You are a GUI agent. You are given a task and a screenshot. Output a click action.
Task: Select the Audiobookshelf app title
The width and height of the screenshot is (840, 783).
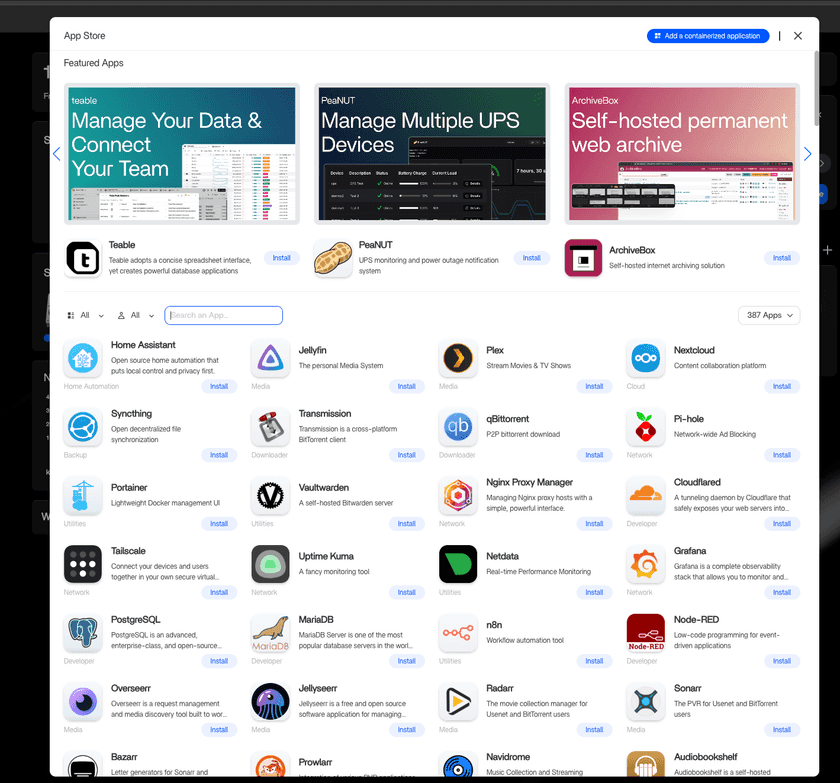pos(706,757)
